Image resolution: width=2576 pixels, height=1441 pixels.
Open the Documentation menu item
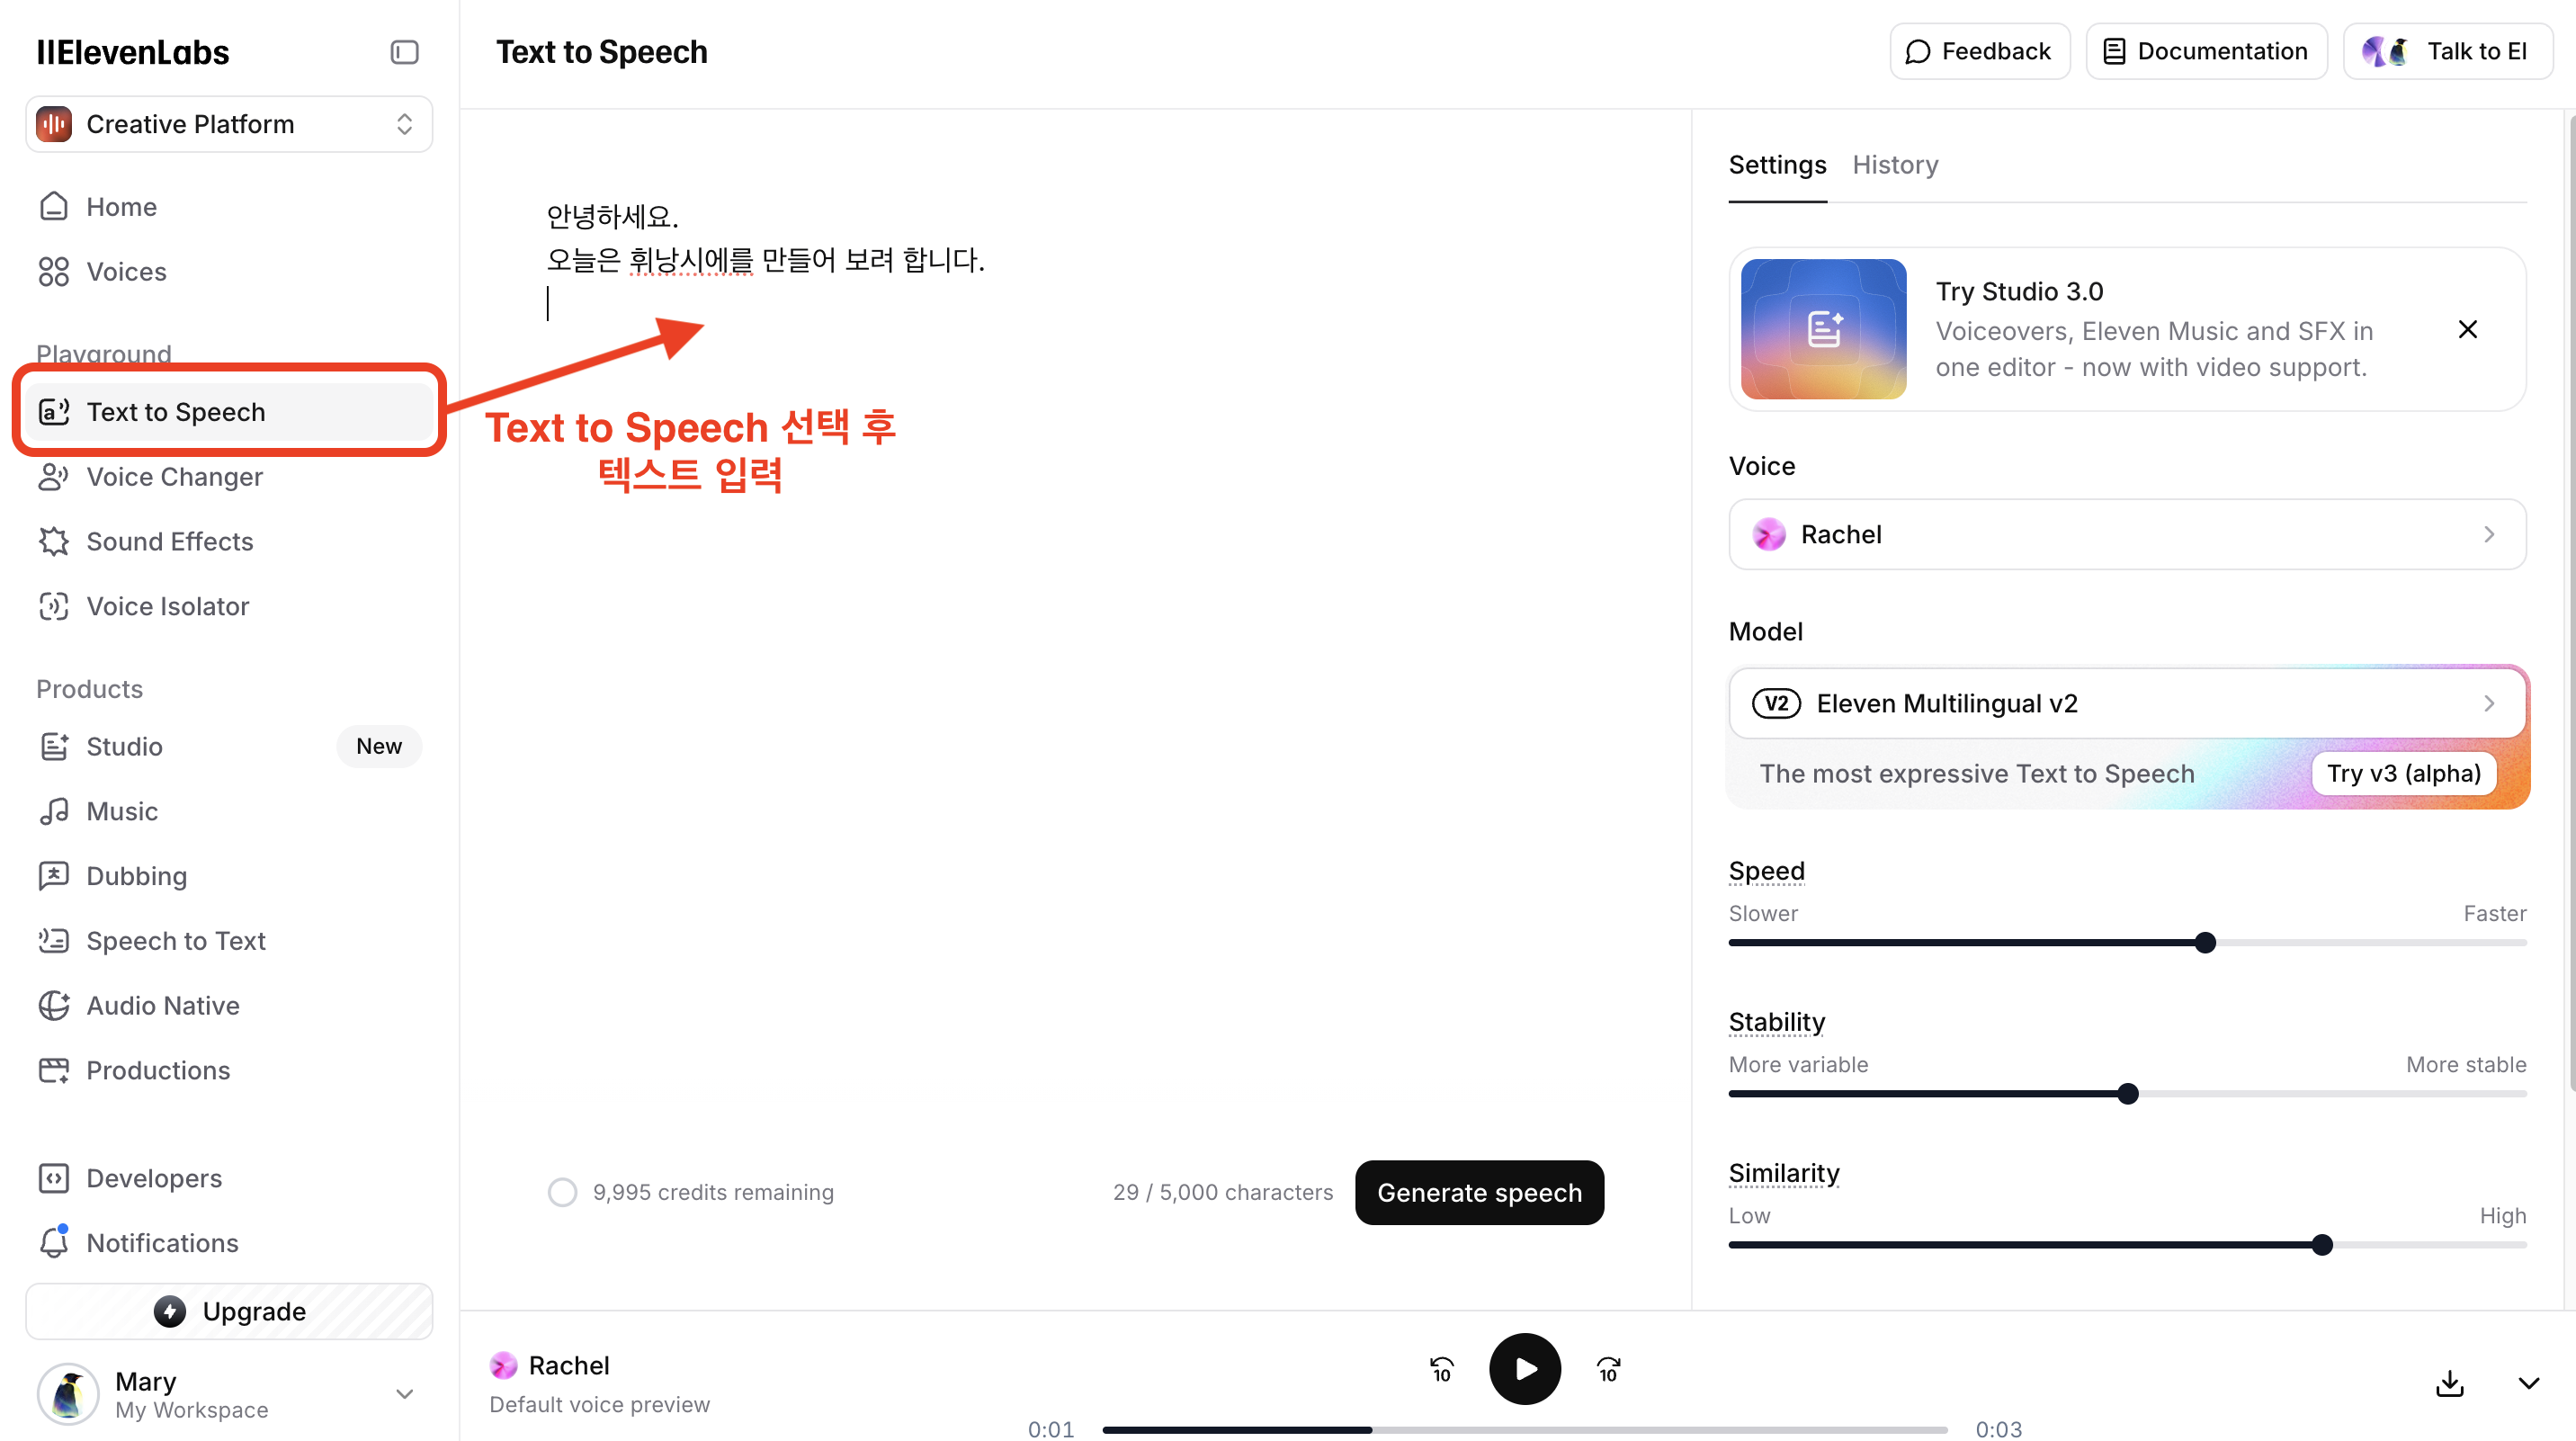[x=2206, y=51]
